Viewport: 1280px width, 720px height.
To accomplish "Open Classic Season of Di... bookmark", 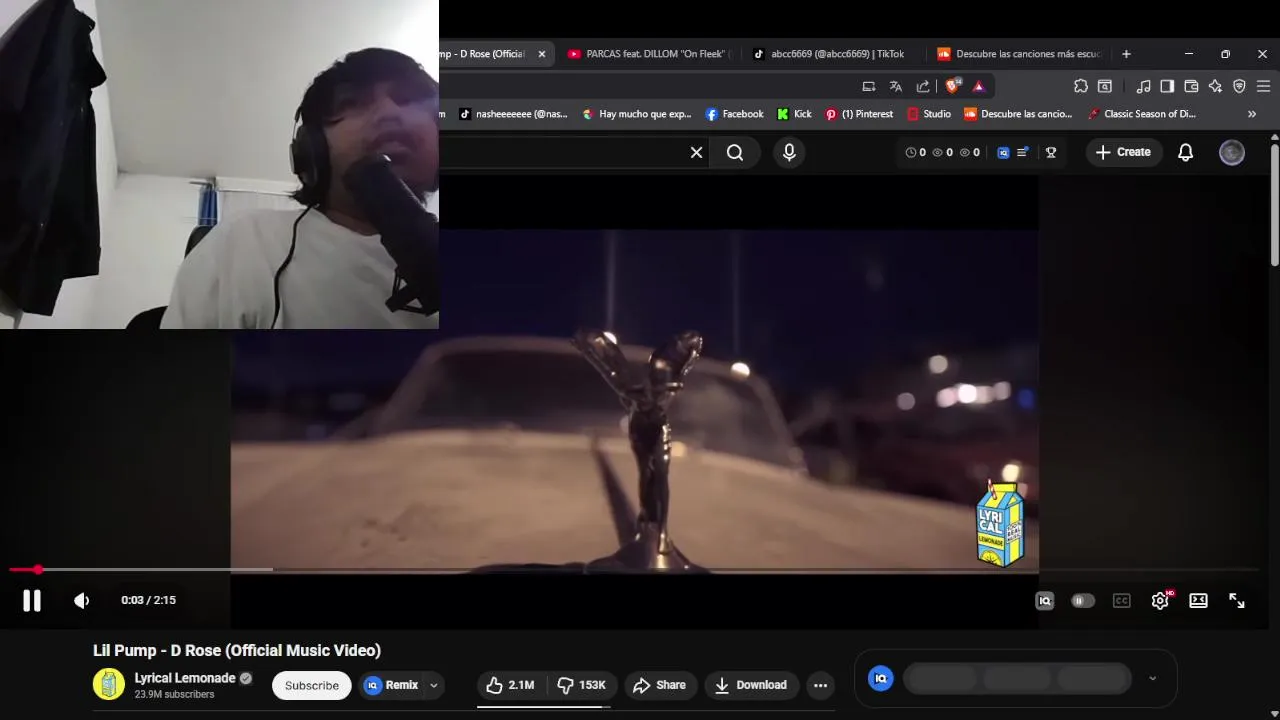I will (x=1141, y=114).
